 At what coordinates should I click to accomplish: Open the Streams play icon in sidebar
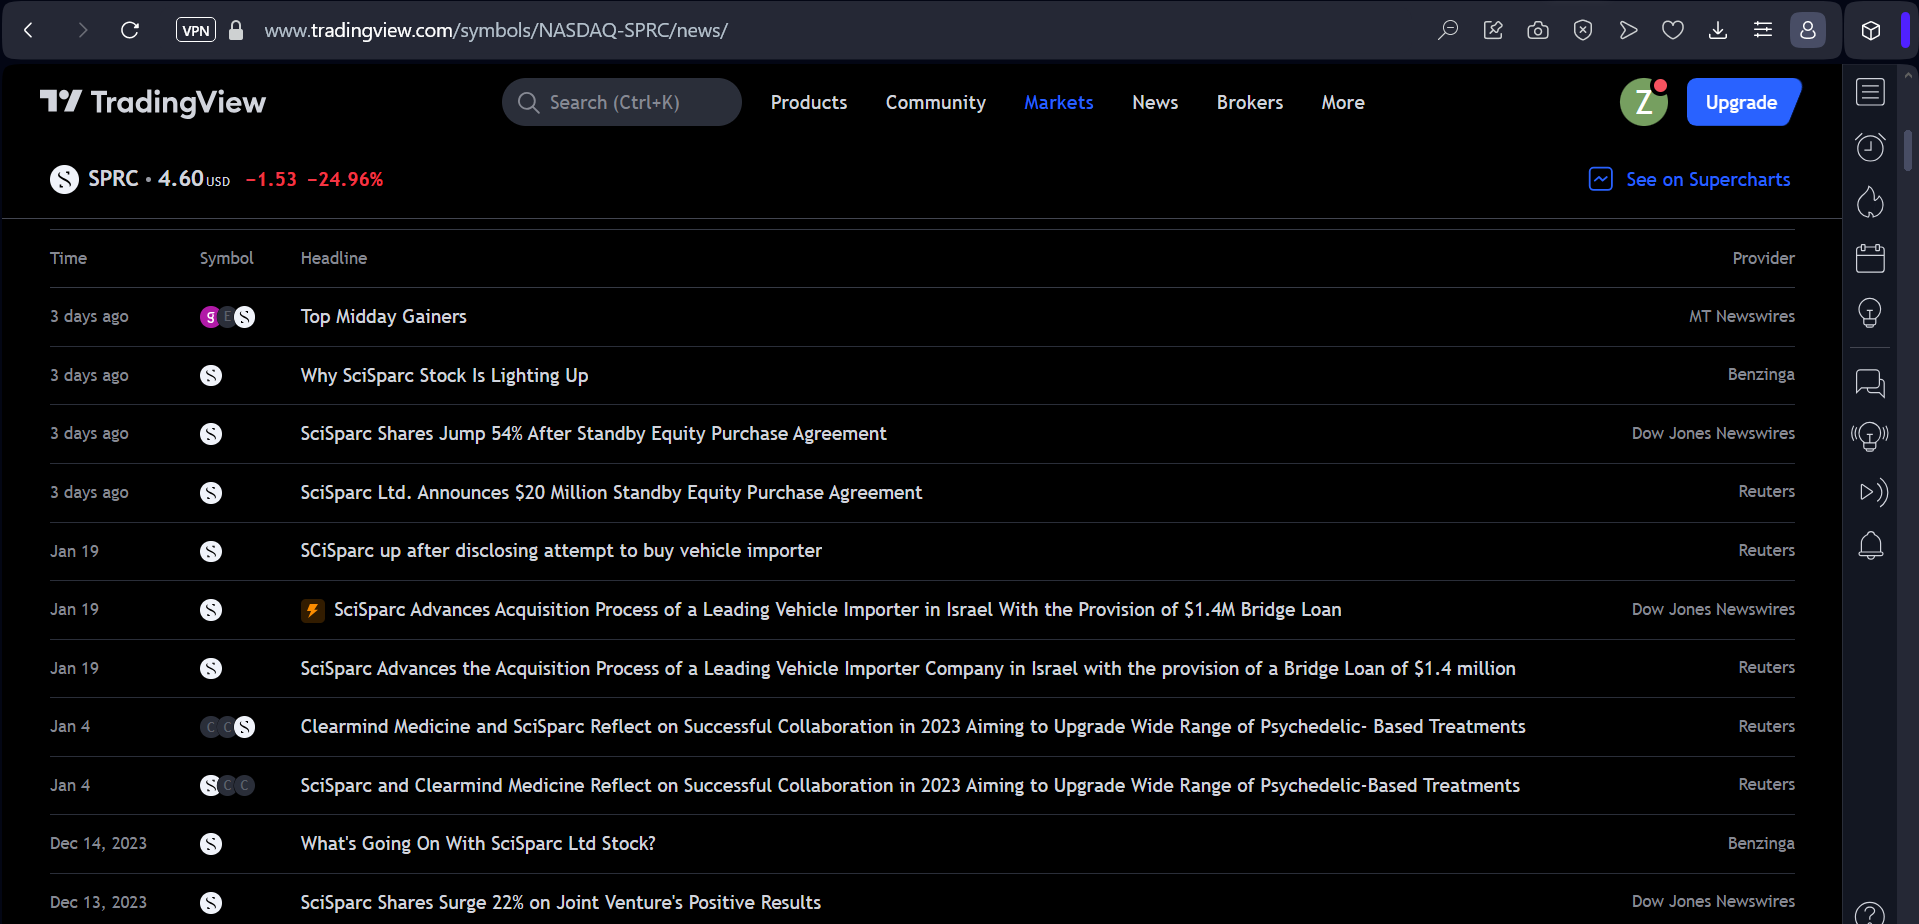[x=1872, y=491]
